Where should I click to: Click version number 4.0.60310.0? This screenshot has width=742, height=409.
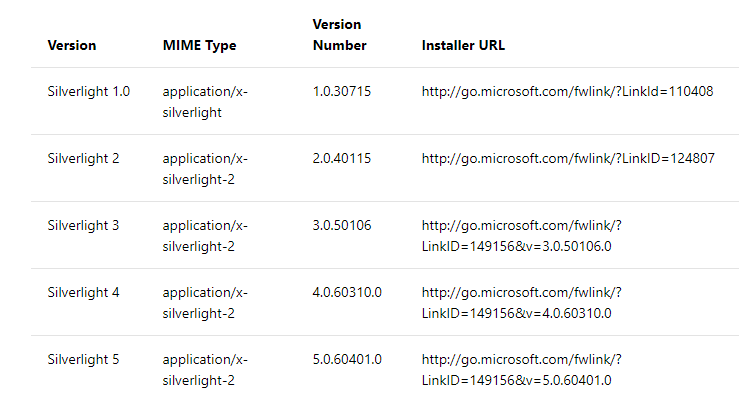click(x=347, y=292)
